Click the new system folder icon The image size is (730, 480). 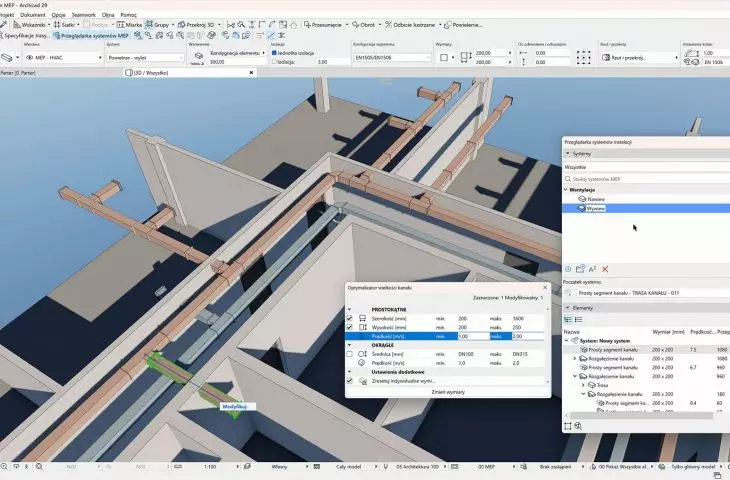coord(580,269)
